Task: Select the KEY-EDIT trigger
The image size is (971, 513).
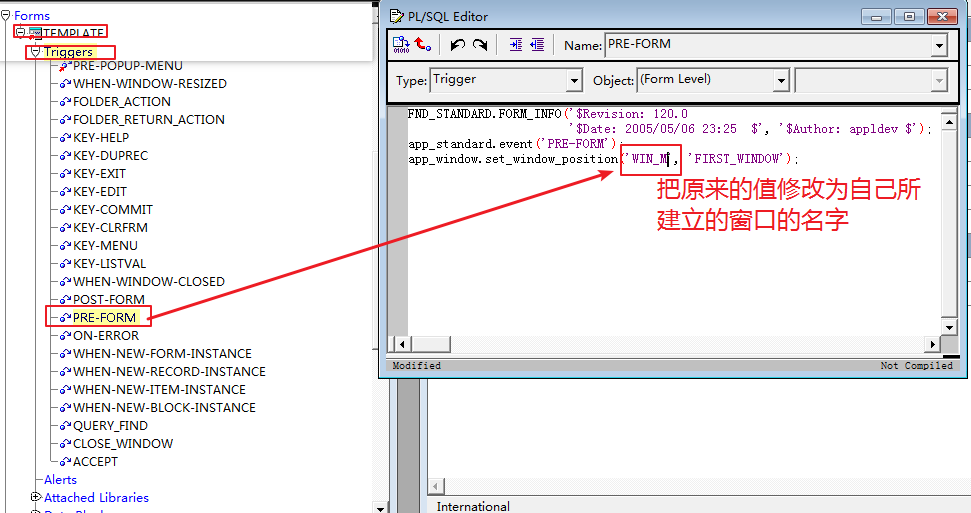Action: coord(100,191)
